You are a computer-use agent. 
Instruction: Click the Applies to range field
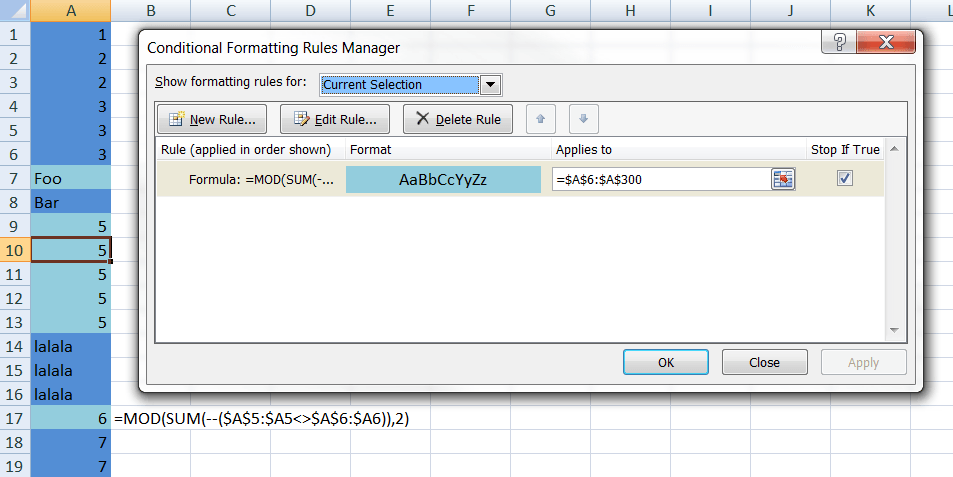click(658, 179)
